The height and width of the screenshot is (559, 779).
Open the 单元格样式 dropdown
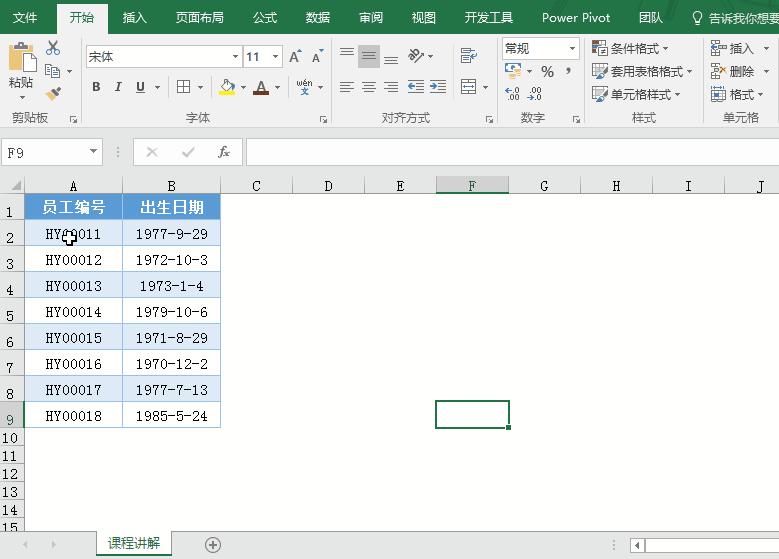[x=636, y=94]
